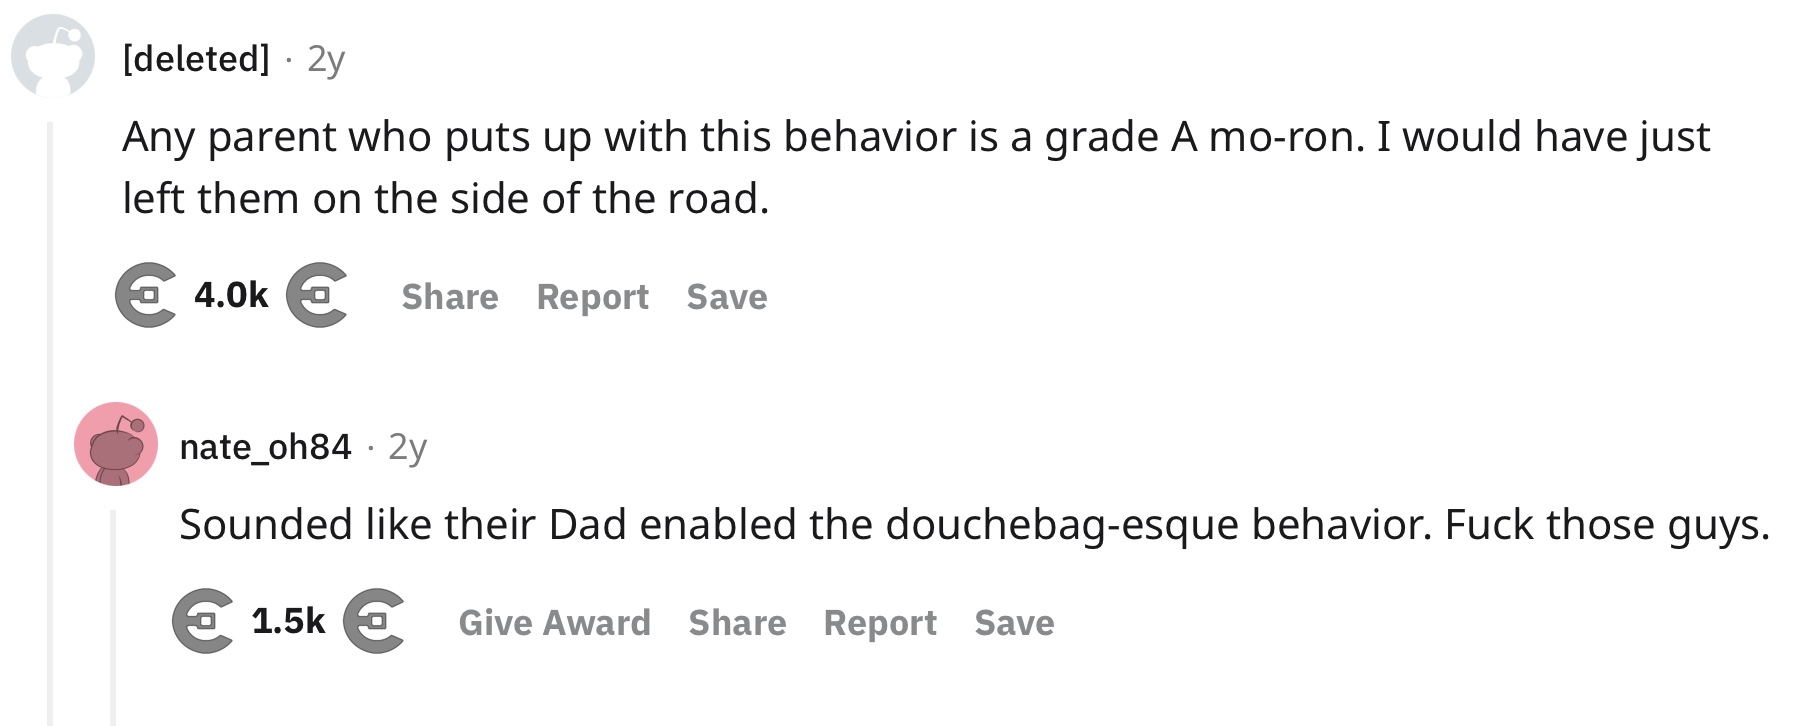The width and height of the screenshot is (1794, 726).
Task: Collapse nate_oh84's reply thread line
Action: click(113, 617)
